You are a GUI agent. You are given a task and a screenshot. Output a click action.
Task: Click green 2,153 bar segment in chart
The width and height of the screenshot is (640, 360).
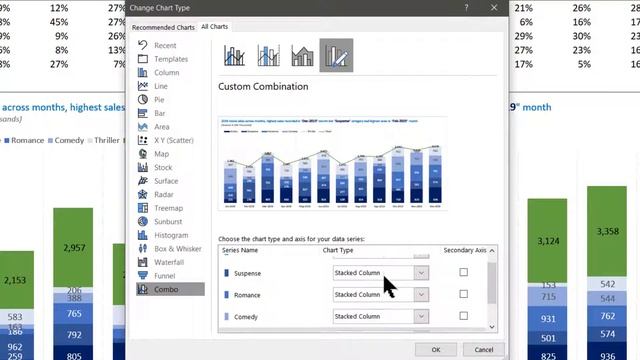coord(16,280)
